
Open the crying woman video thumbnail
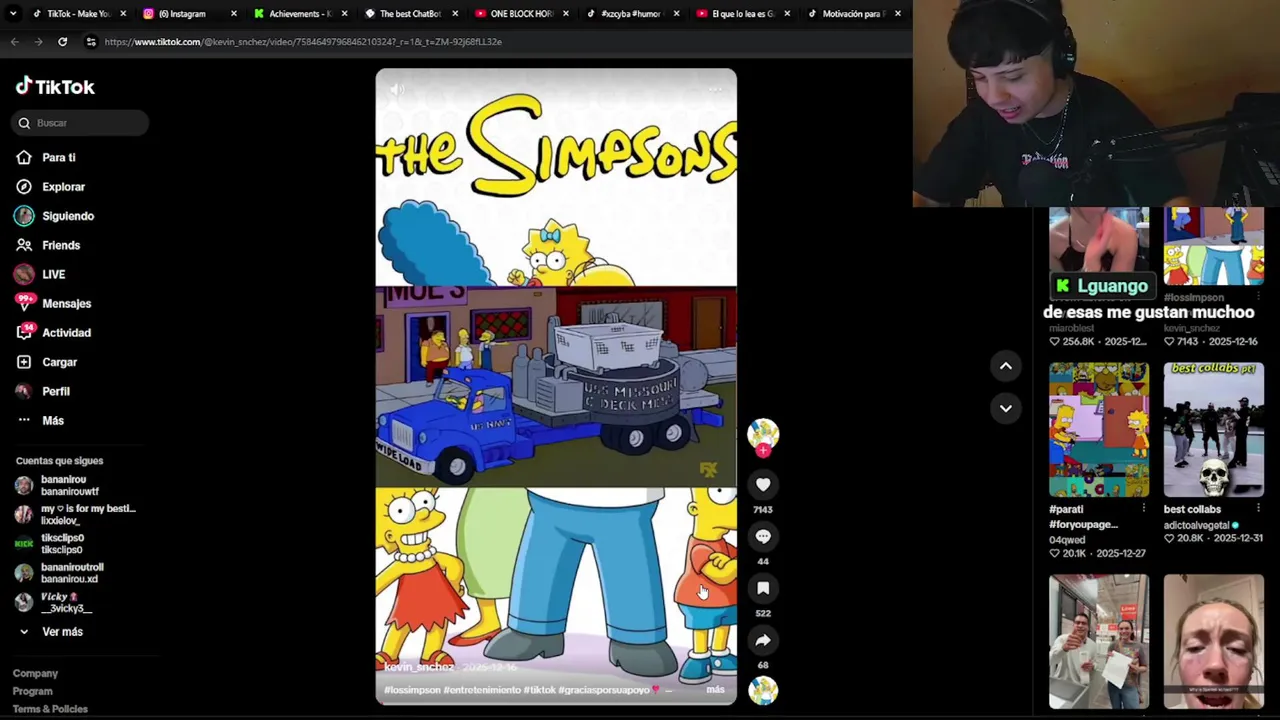1213,641
